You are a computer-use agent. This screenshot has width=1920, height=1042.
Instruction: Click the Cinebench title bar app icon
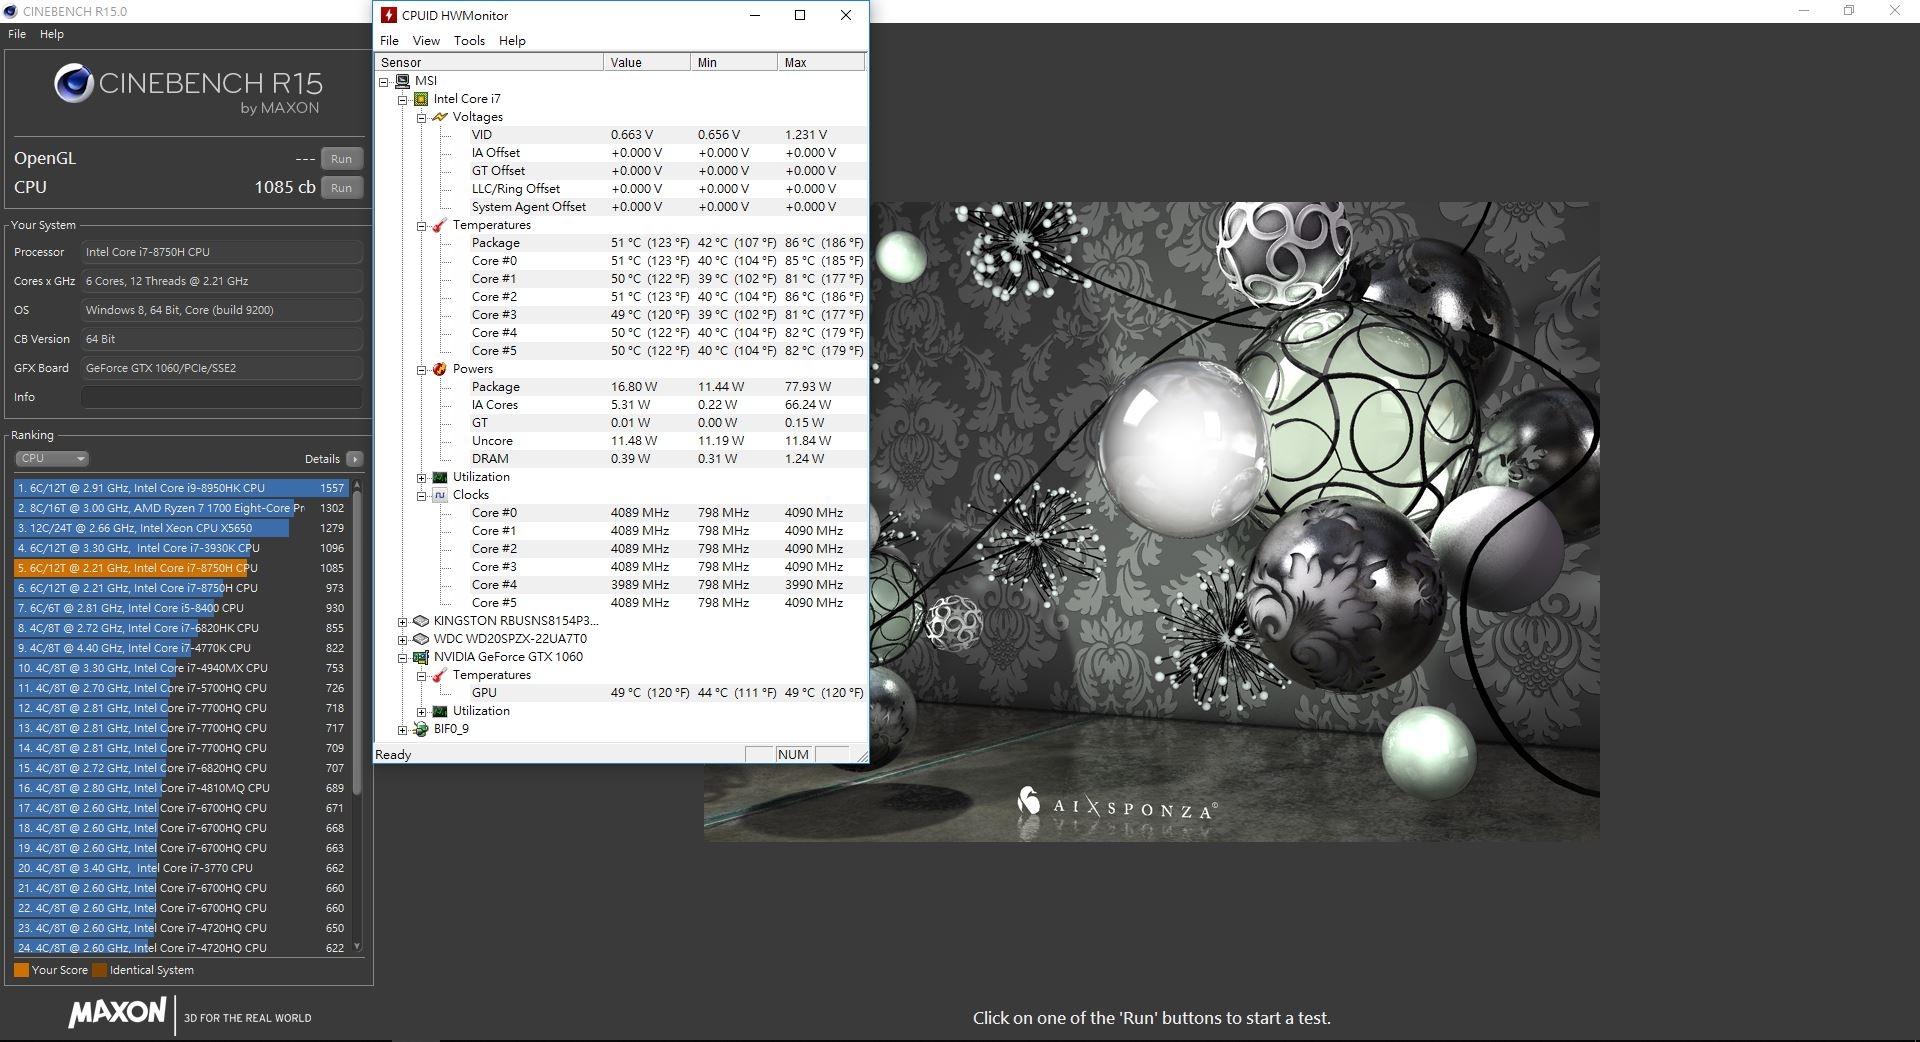10,11
